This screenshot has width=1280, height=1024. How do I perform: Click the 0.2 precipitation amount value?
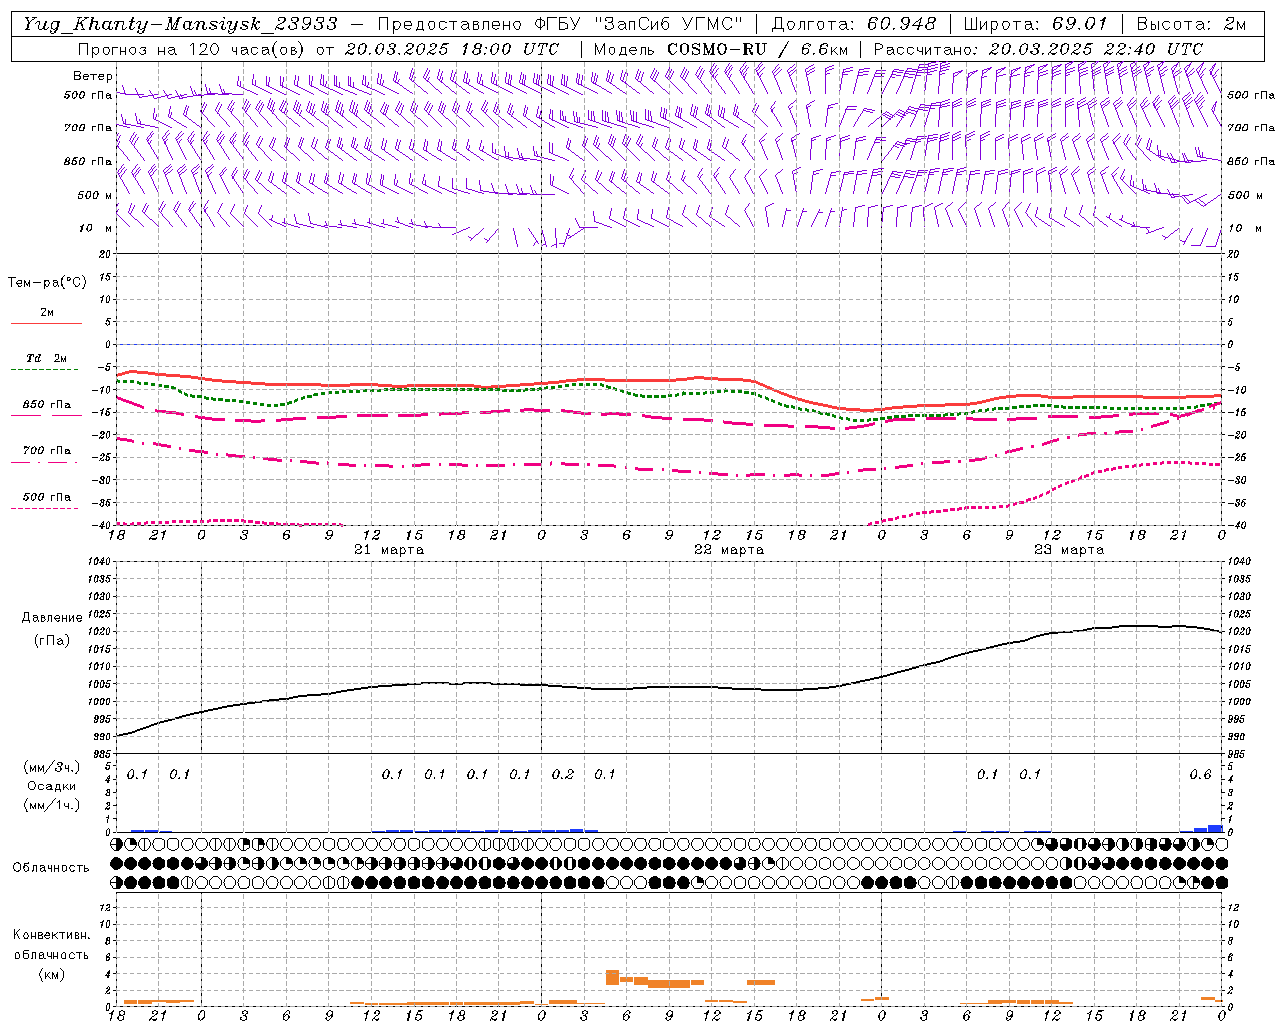tap(563, 775)
